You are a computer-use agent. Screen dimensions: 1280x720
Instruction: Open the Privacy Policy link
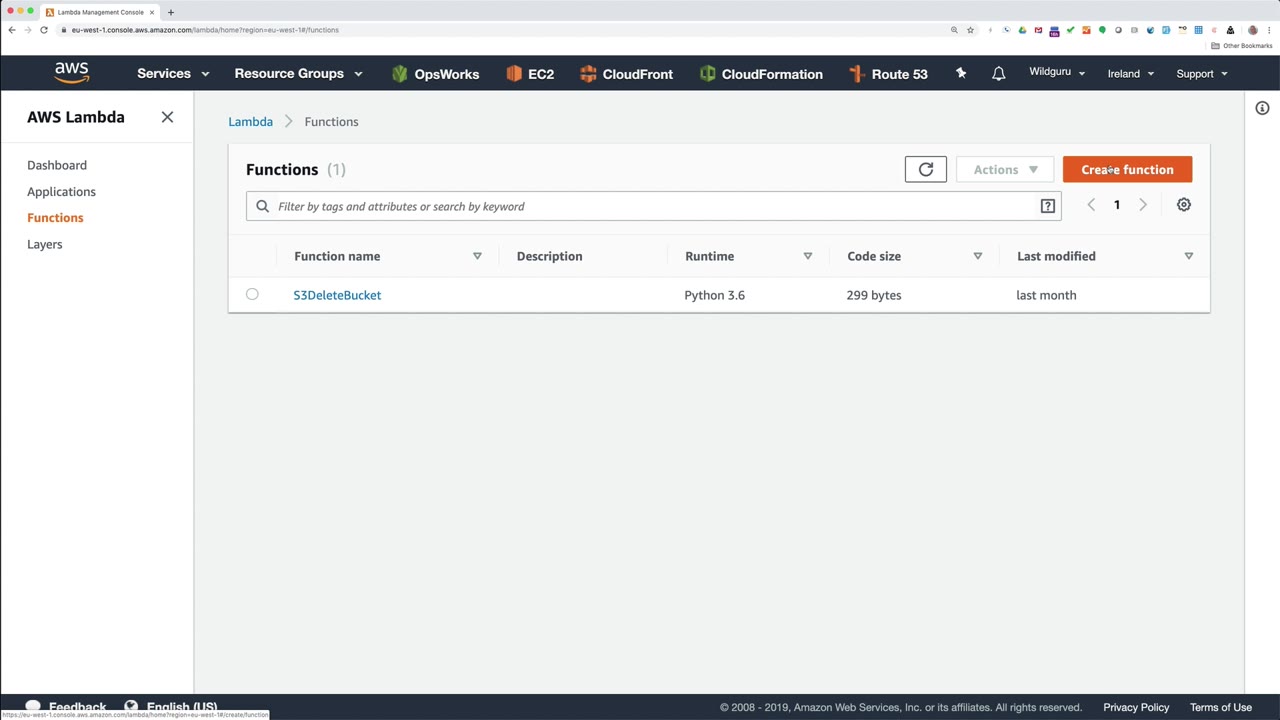pyautogui.click(x=1136, y=707)
